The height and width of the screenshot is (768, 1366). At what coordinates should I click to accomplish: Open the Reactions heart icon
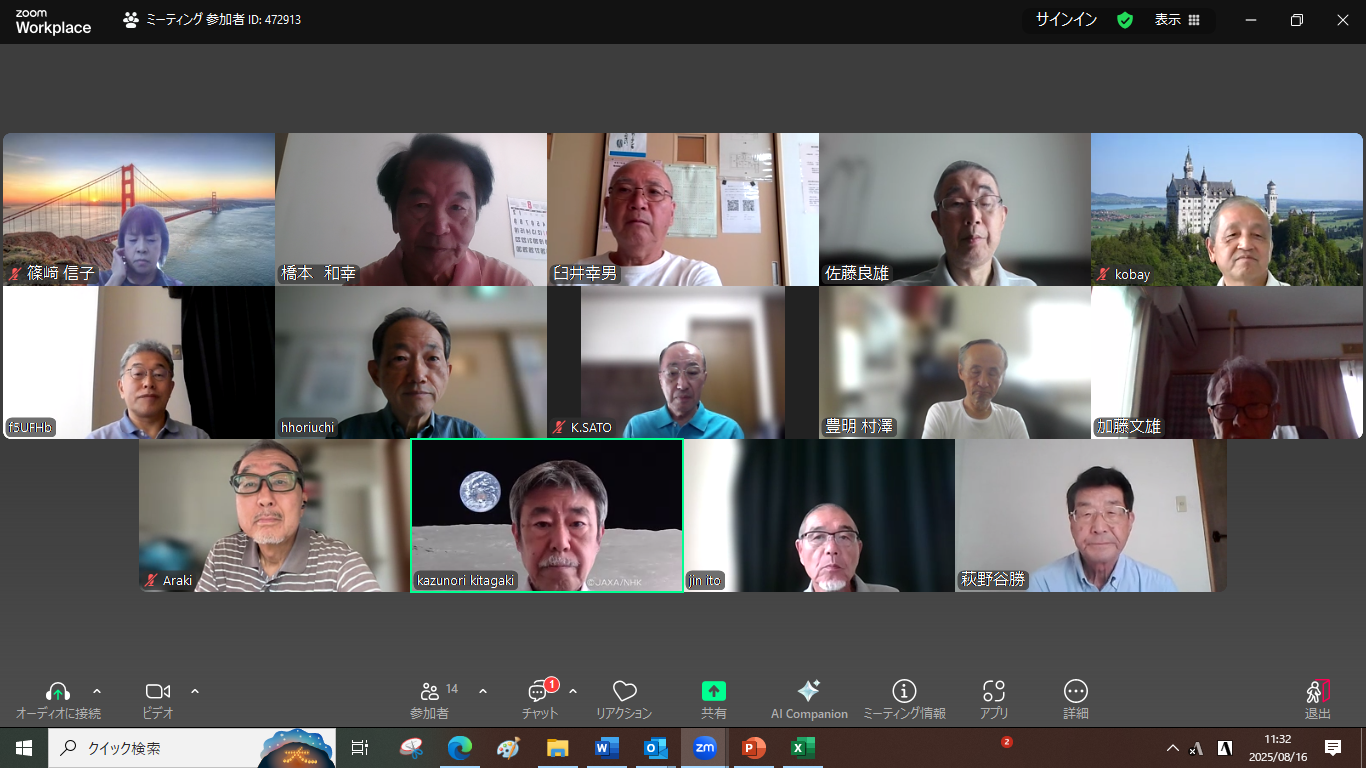tap(624, 691)
